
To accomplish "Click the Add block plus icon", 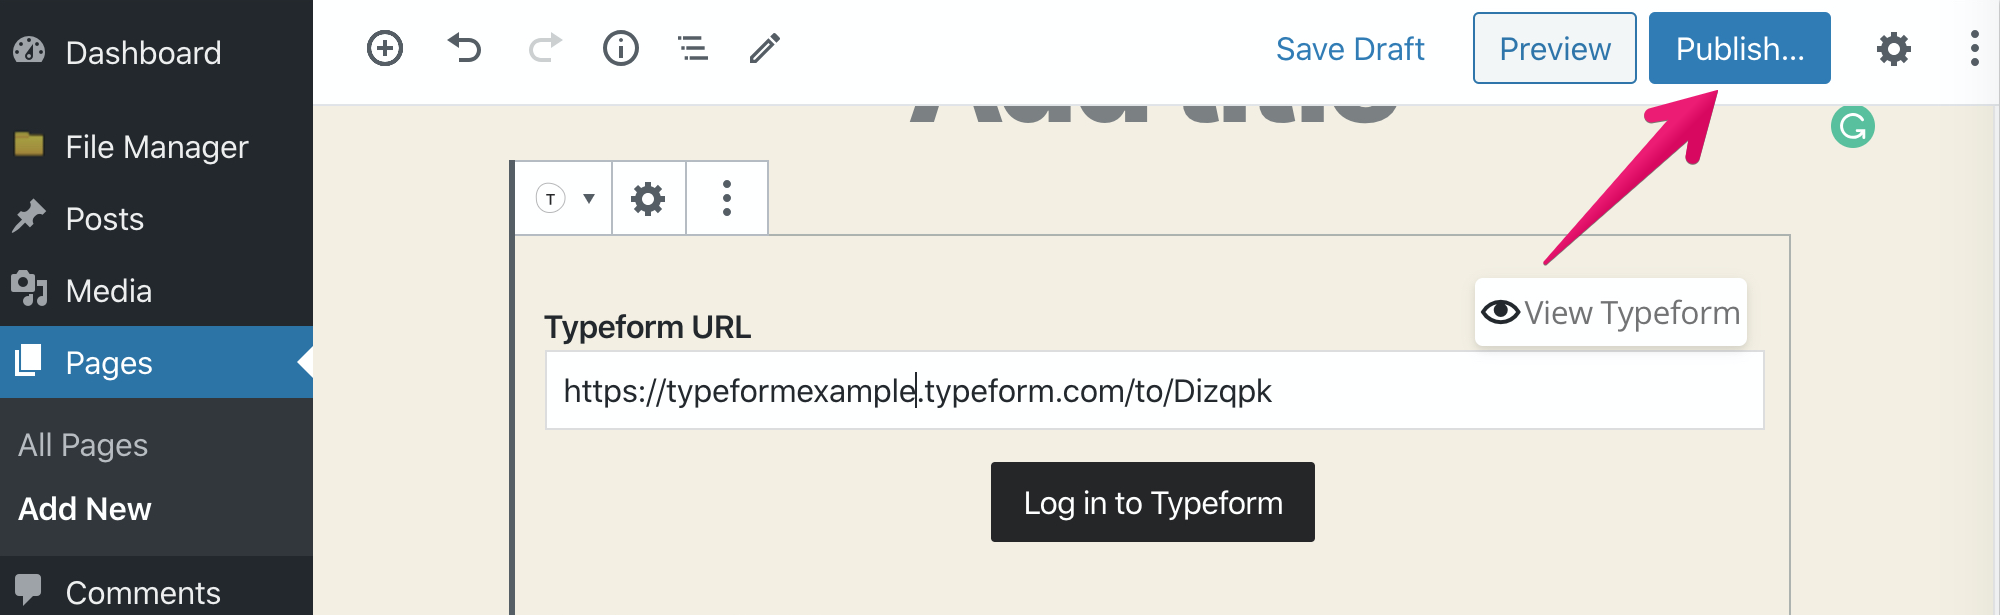I will [385, 48].
